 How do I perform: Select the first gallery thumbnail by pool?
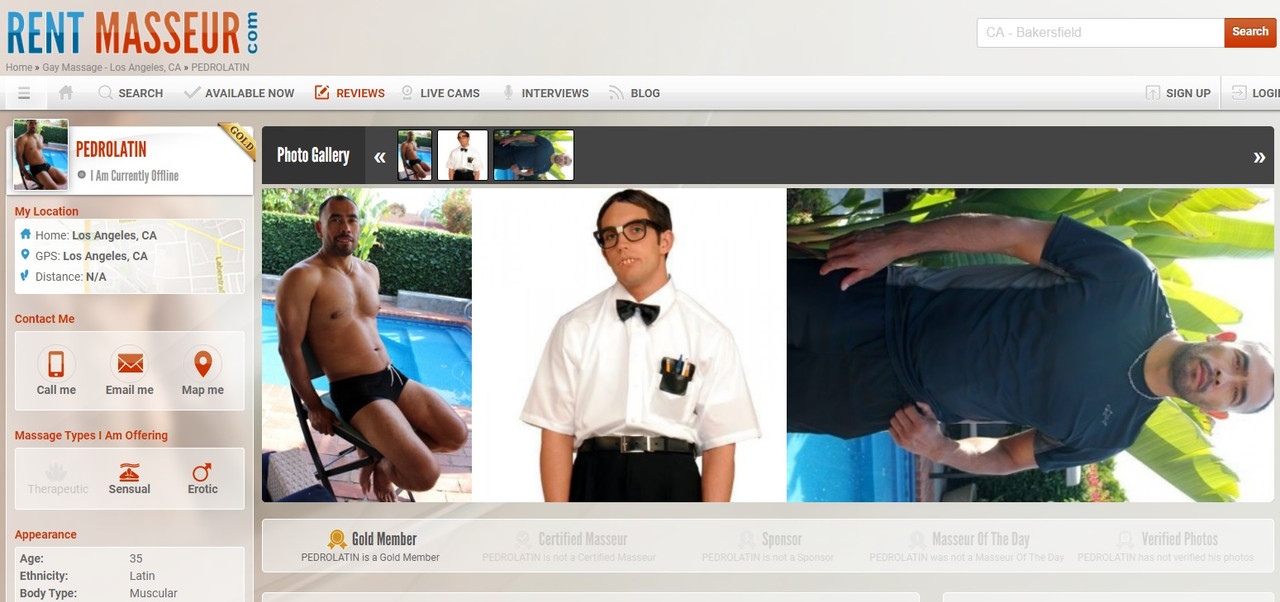tap(415, 155)
